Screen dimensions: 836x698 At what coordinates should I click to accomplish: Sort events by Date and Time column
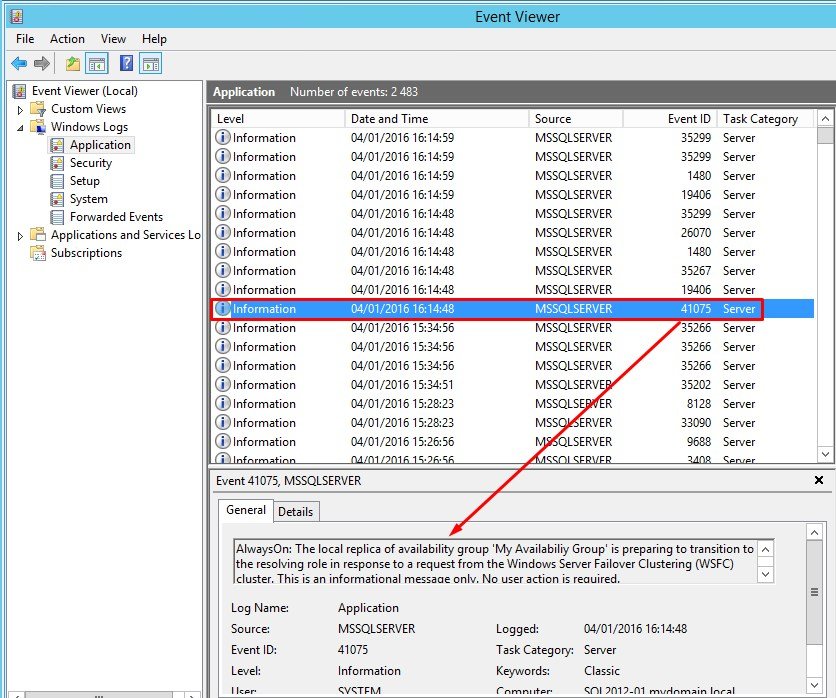point(389,119)
